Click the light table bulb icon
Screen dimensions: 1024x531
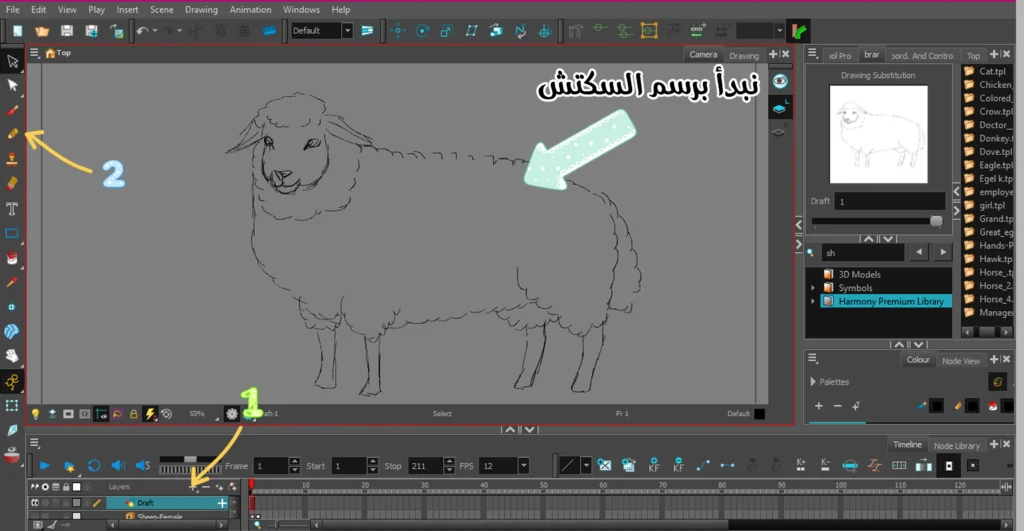coord(35,414)
